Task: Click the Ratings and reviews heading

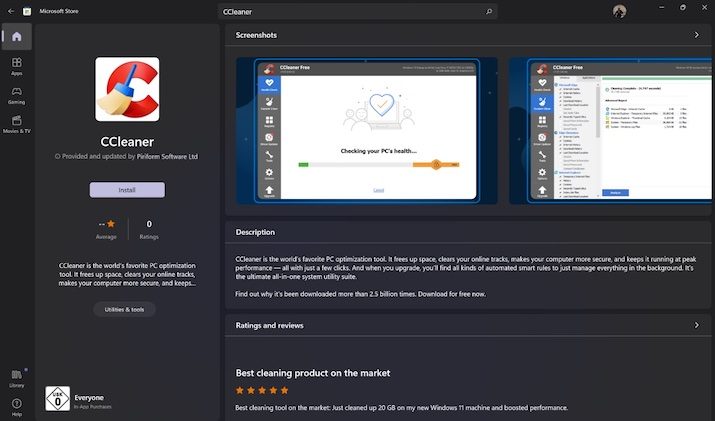Action: point(269,325)
